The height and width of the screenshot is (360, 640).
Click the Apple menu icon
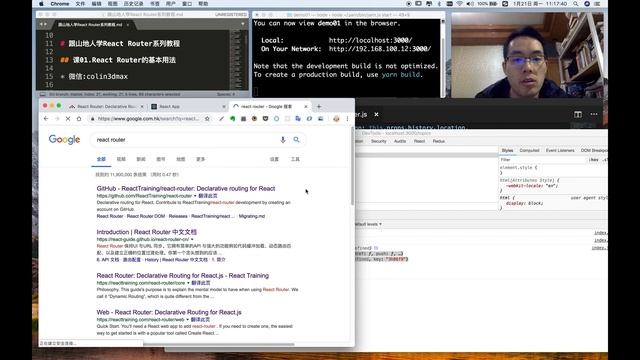pyautogui.click(x=41, y=4)
